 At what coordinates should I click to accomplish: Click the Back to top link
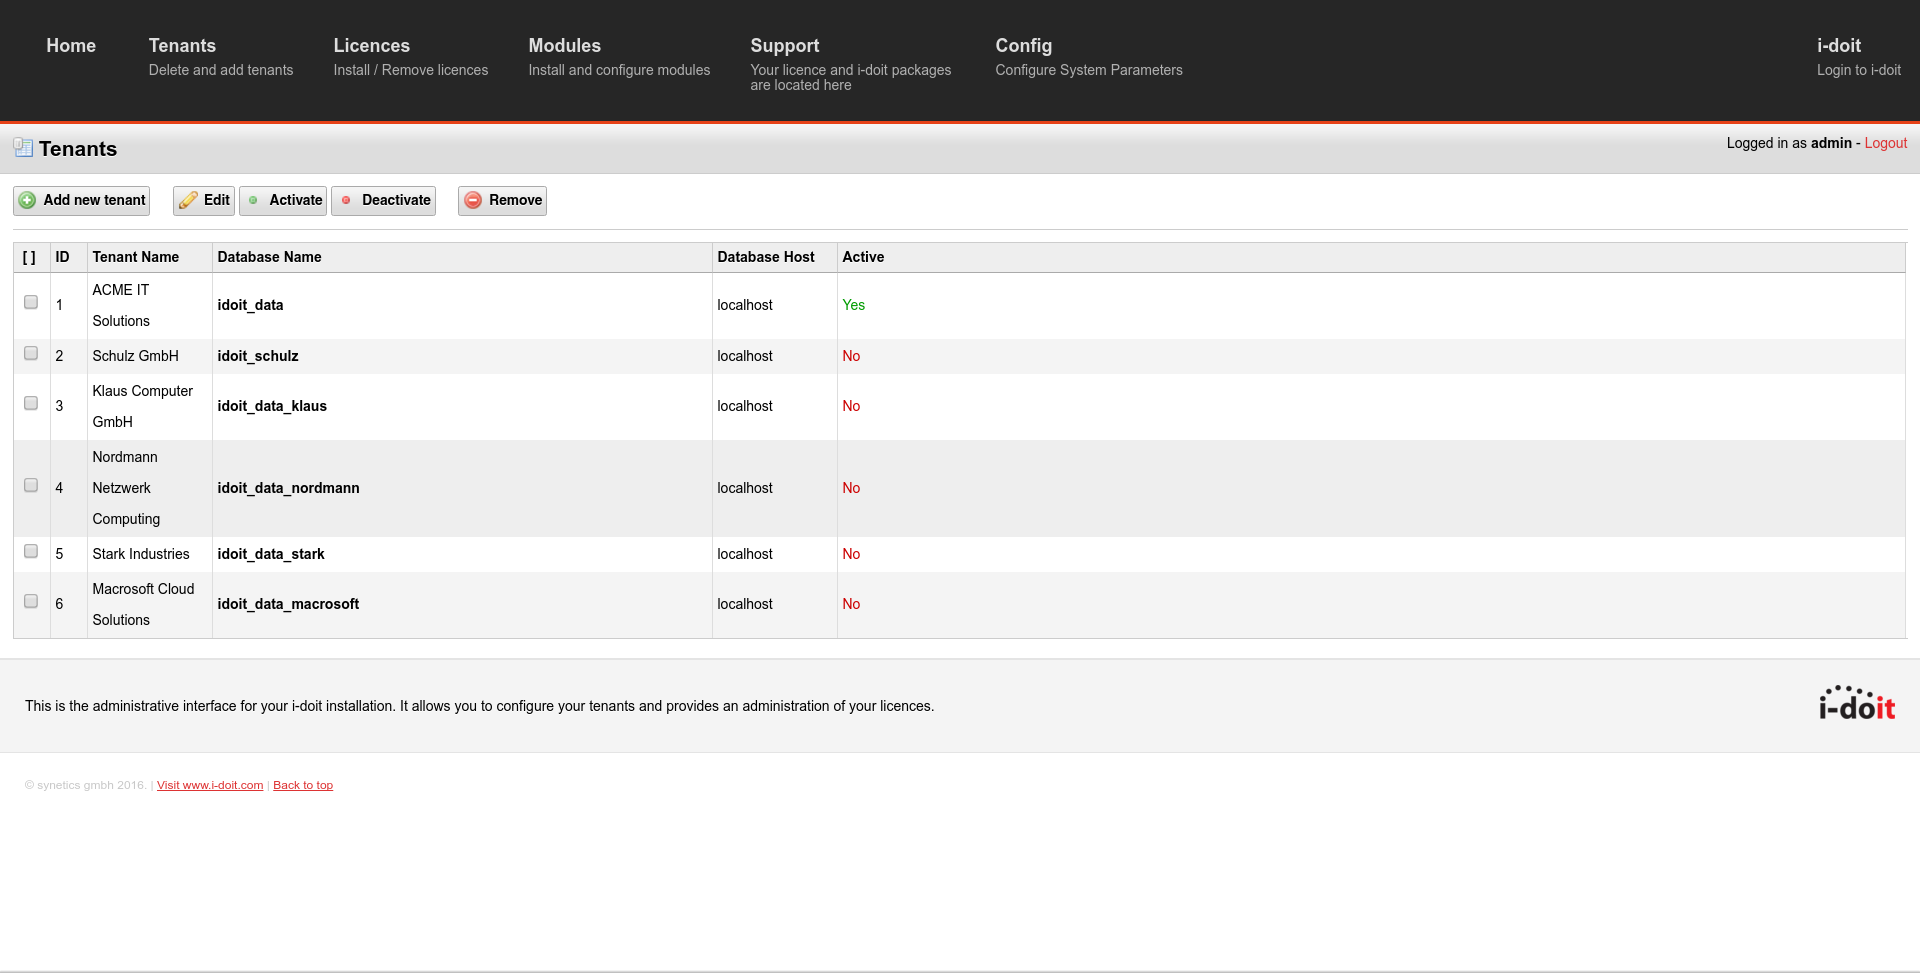pyautogui.click(x=303, y=785)
